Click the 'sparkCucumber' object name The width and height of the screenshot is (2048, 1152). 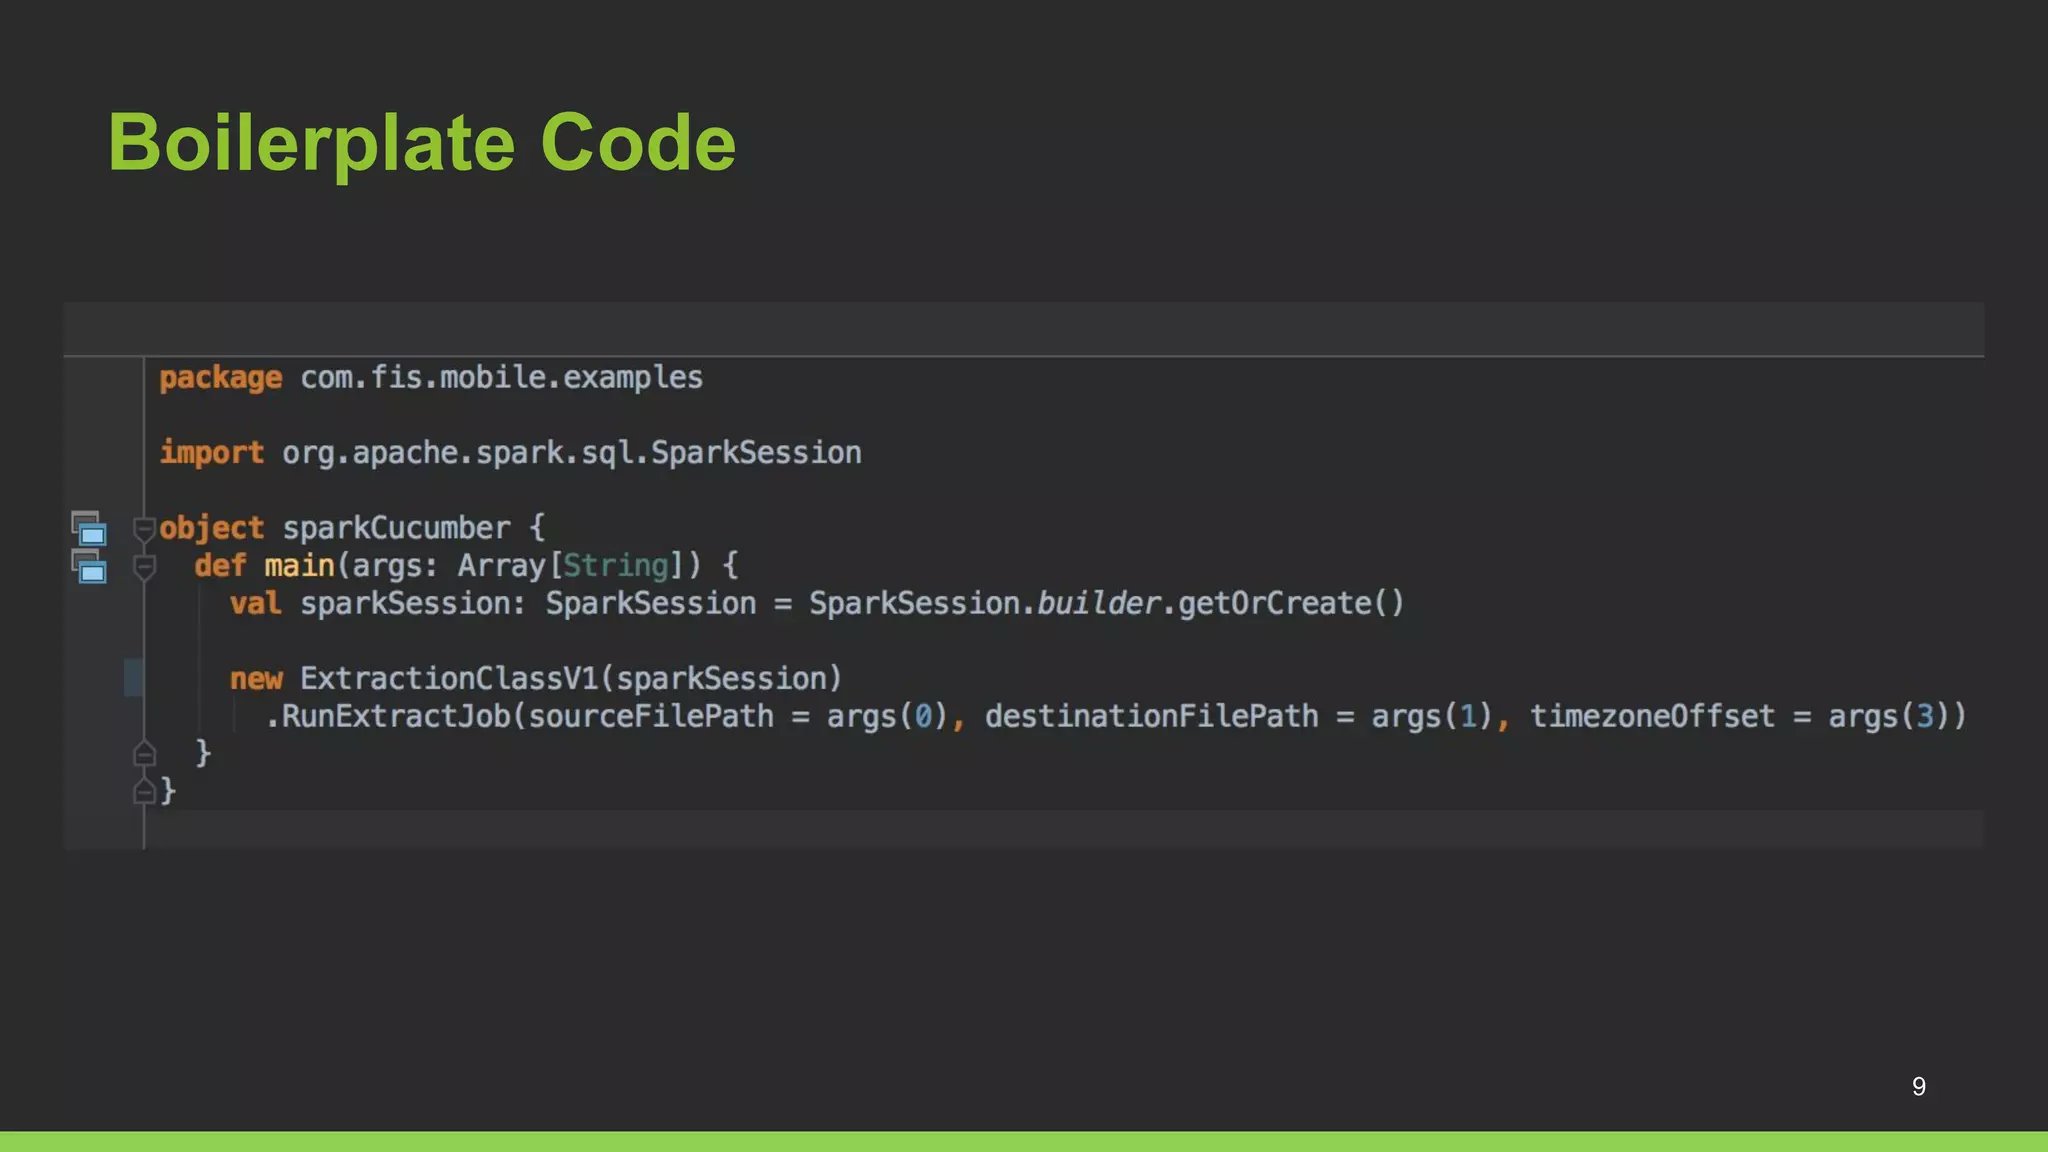(396, 528)
